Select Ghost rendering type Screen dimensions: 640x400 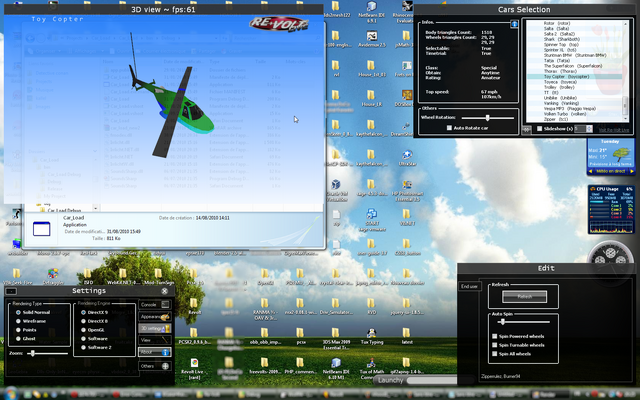click(x=18, y=339)
